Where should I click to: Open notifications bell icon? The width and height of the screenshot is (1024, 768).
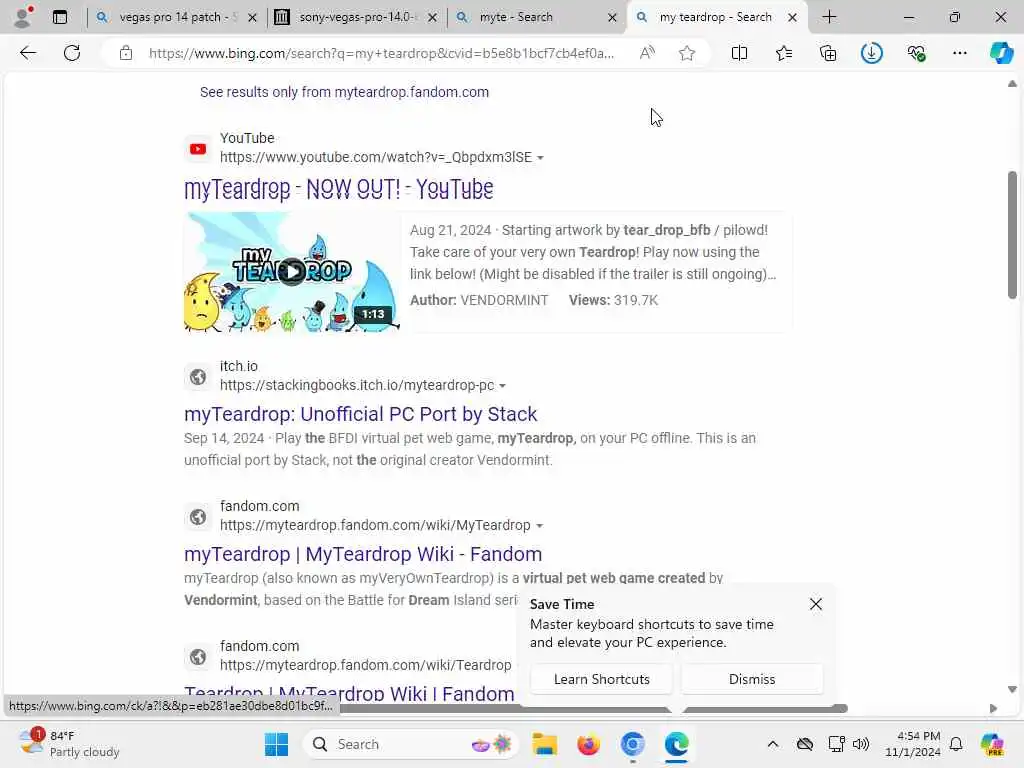click(956, 744)
